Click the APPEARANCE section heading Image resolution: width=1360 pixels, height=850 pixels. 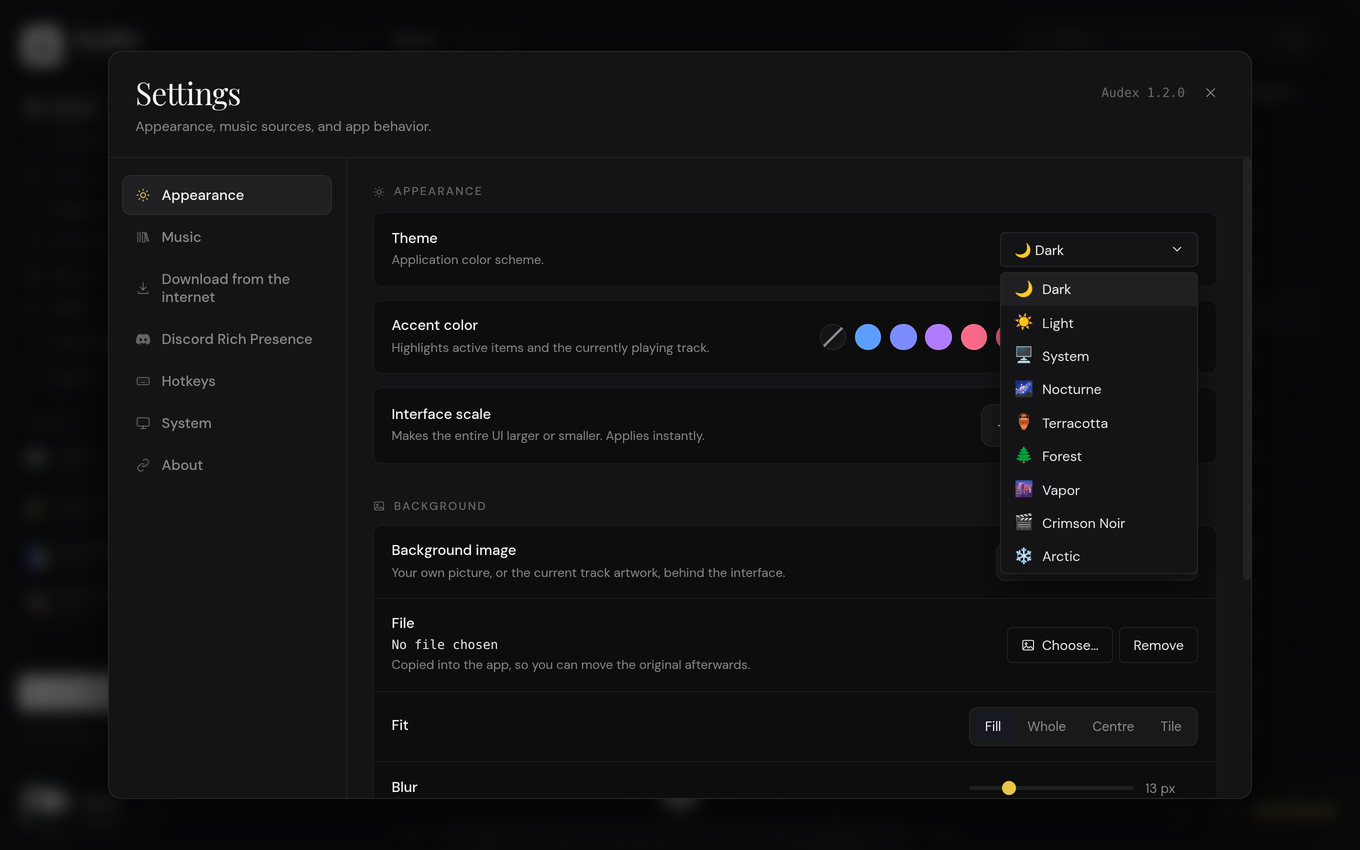pos(438,191)
